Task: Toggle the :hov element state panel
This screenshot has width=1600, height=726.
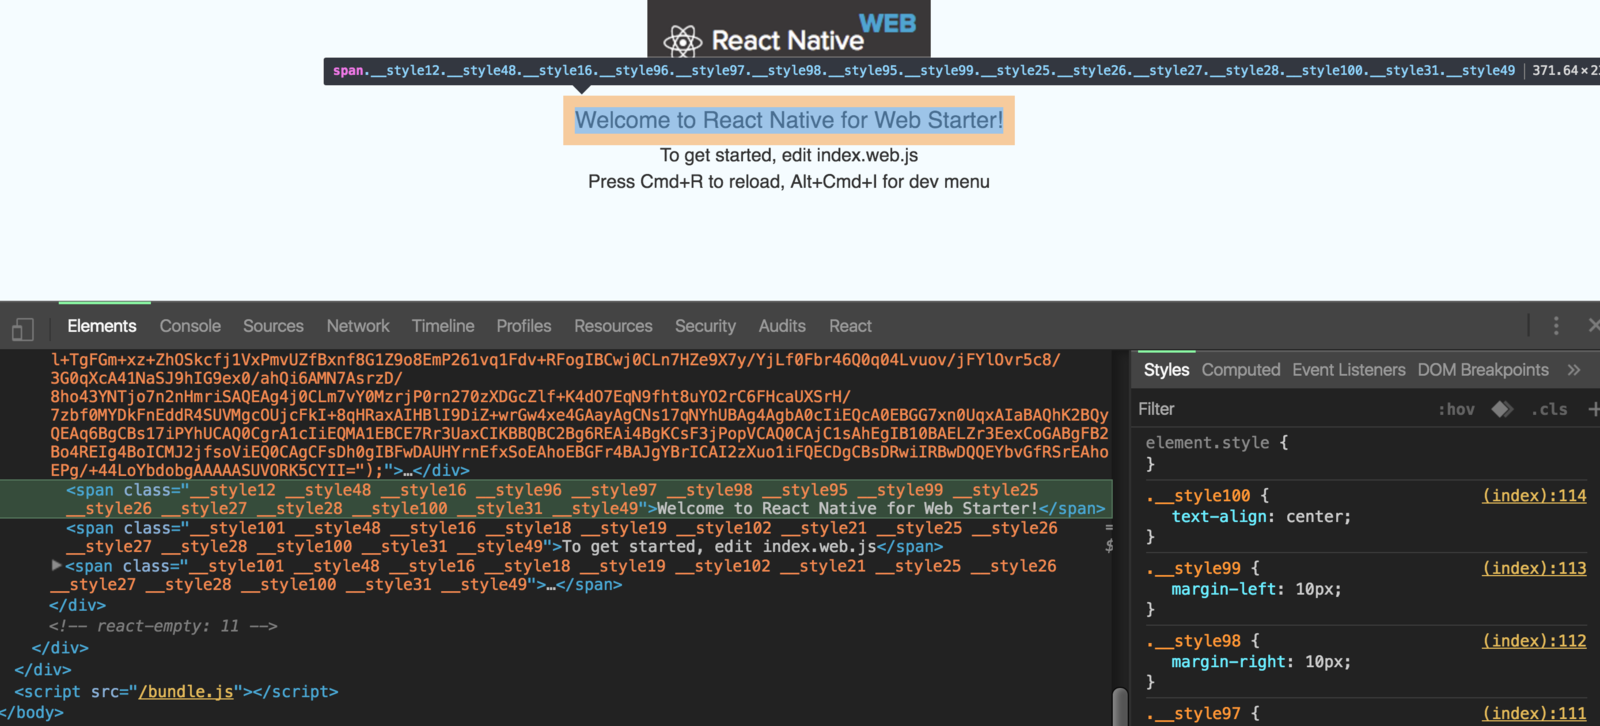Action: [1456, 409]
